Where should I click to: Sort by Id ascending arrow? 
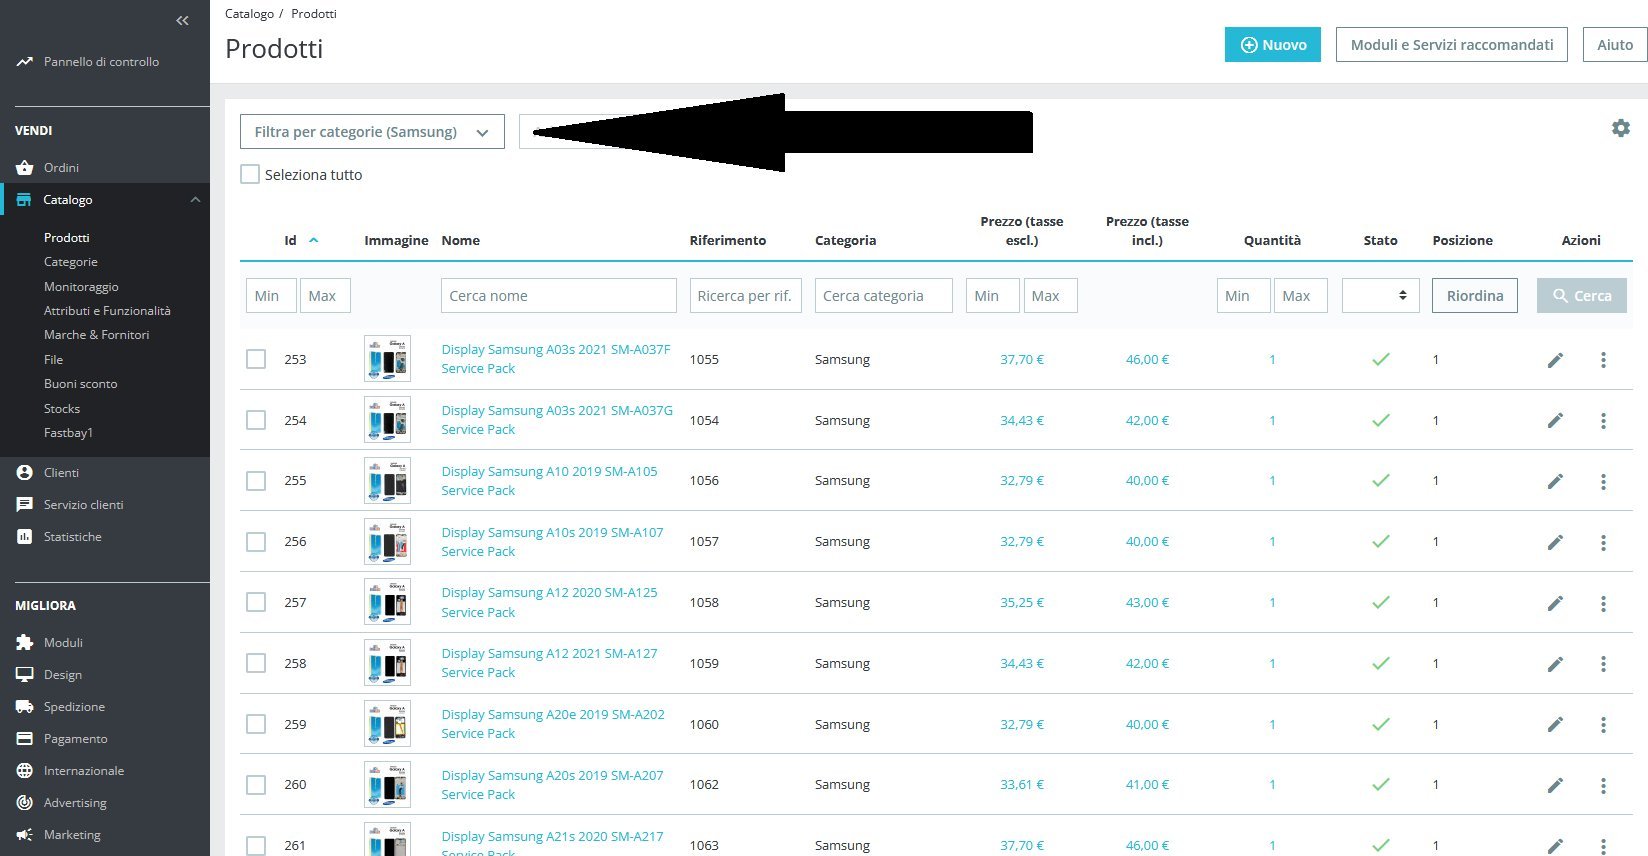pyautogui.click(x=313, y=240)
